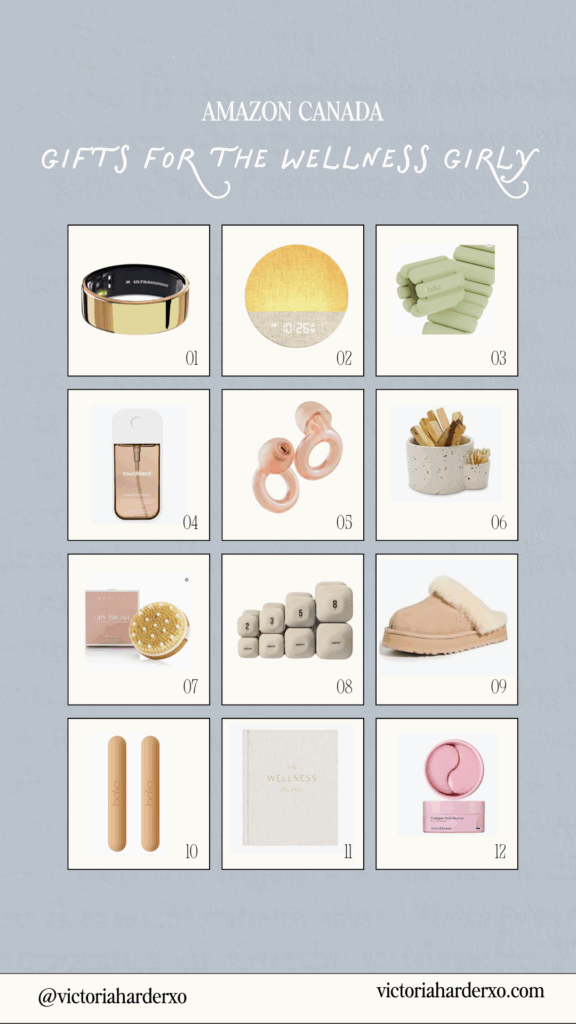Click the victoriaharderxo.com website link
Screen dimensions: 576x1024
460,991
